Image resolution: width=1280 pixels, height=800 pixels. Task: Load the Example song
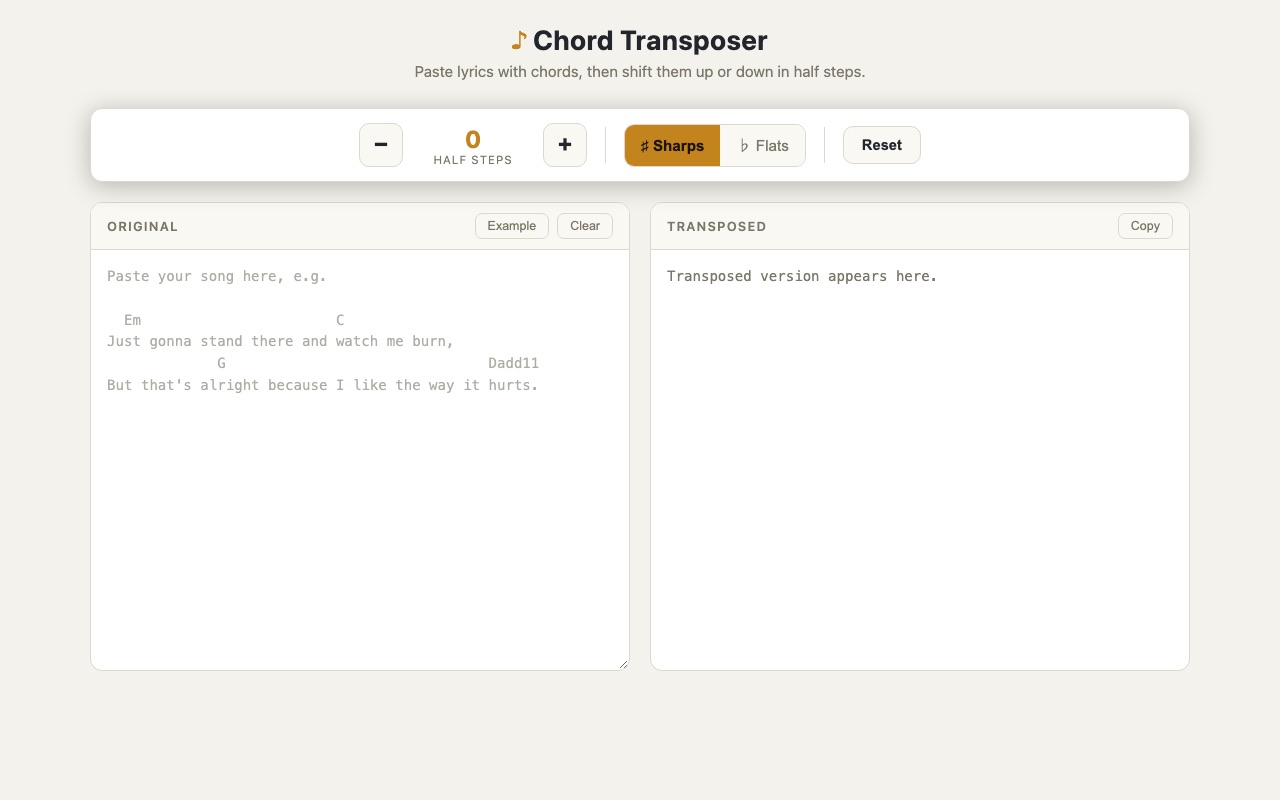512,226
